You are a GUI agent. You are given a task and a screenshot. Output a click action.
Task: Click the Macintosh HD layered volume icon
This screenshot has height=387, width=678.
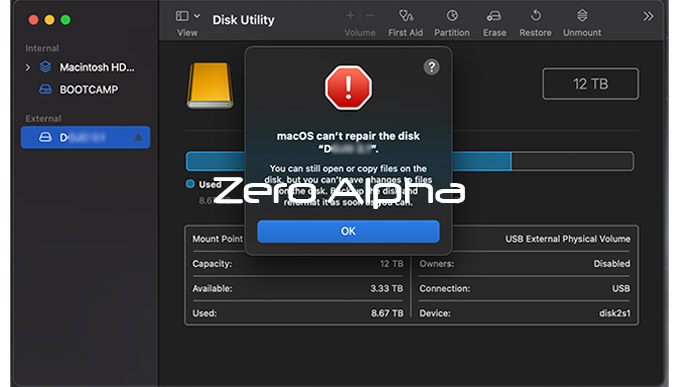click(45, 67)
